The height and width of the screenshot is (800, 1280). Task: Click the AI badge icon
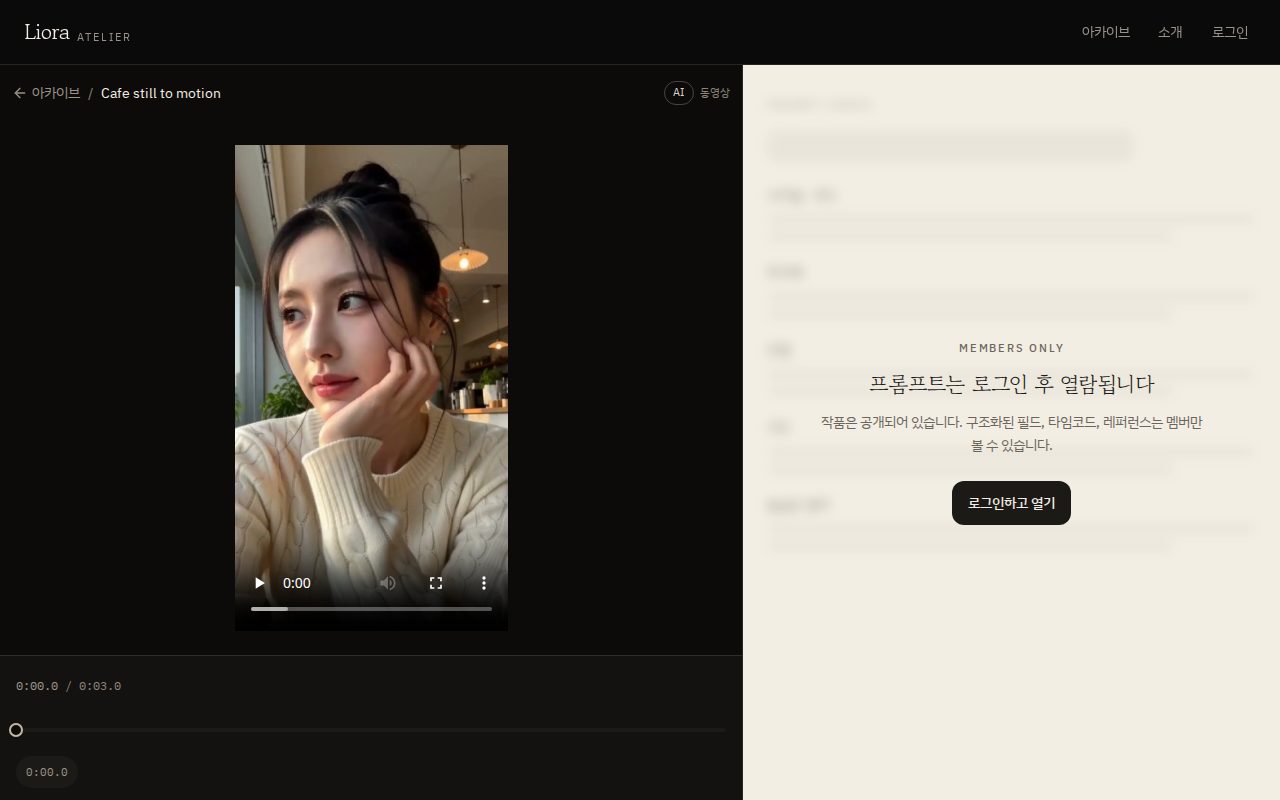point(678,93)
